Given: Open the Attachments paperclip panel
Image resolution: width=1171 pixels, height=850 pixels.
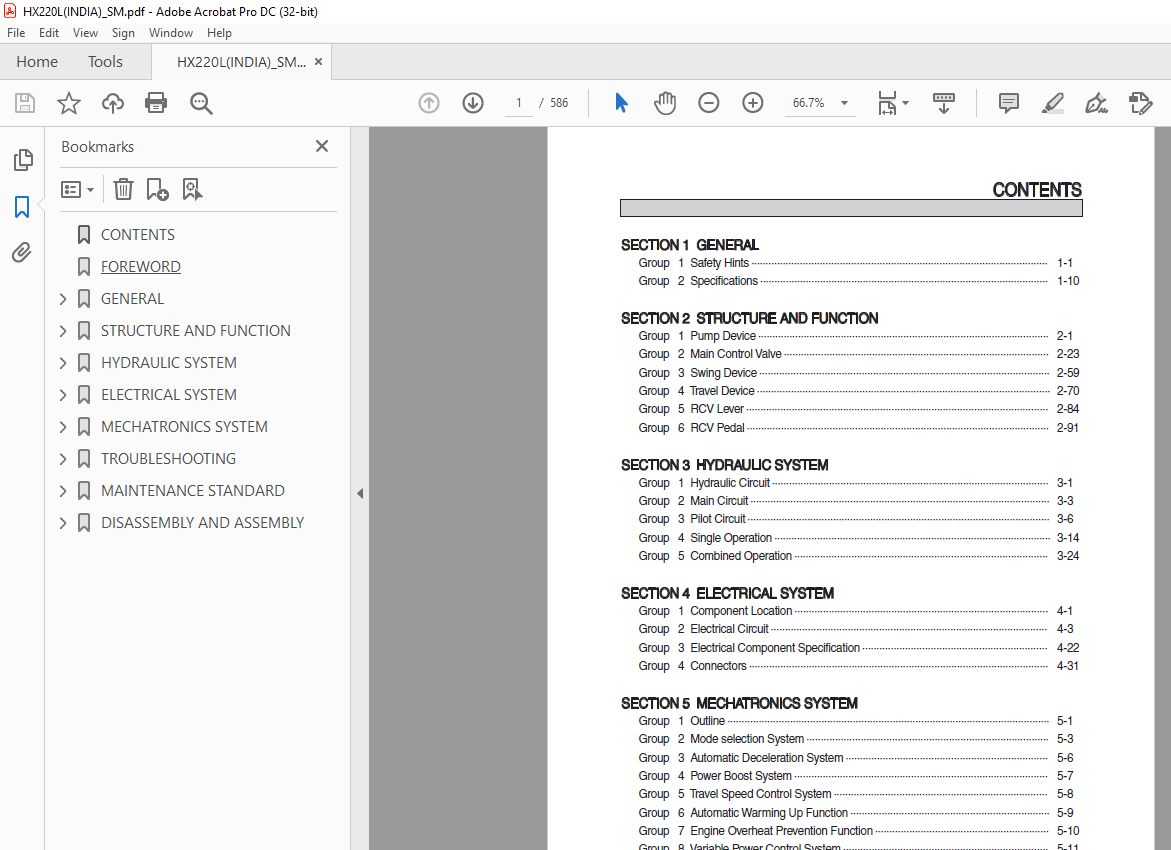Looking at the screenshot, I should click(22, 252).
